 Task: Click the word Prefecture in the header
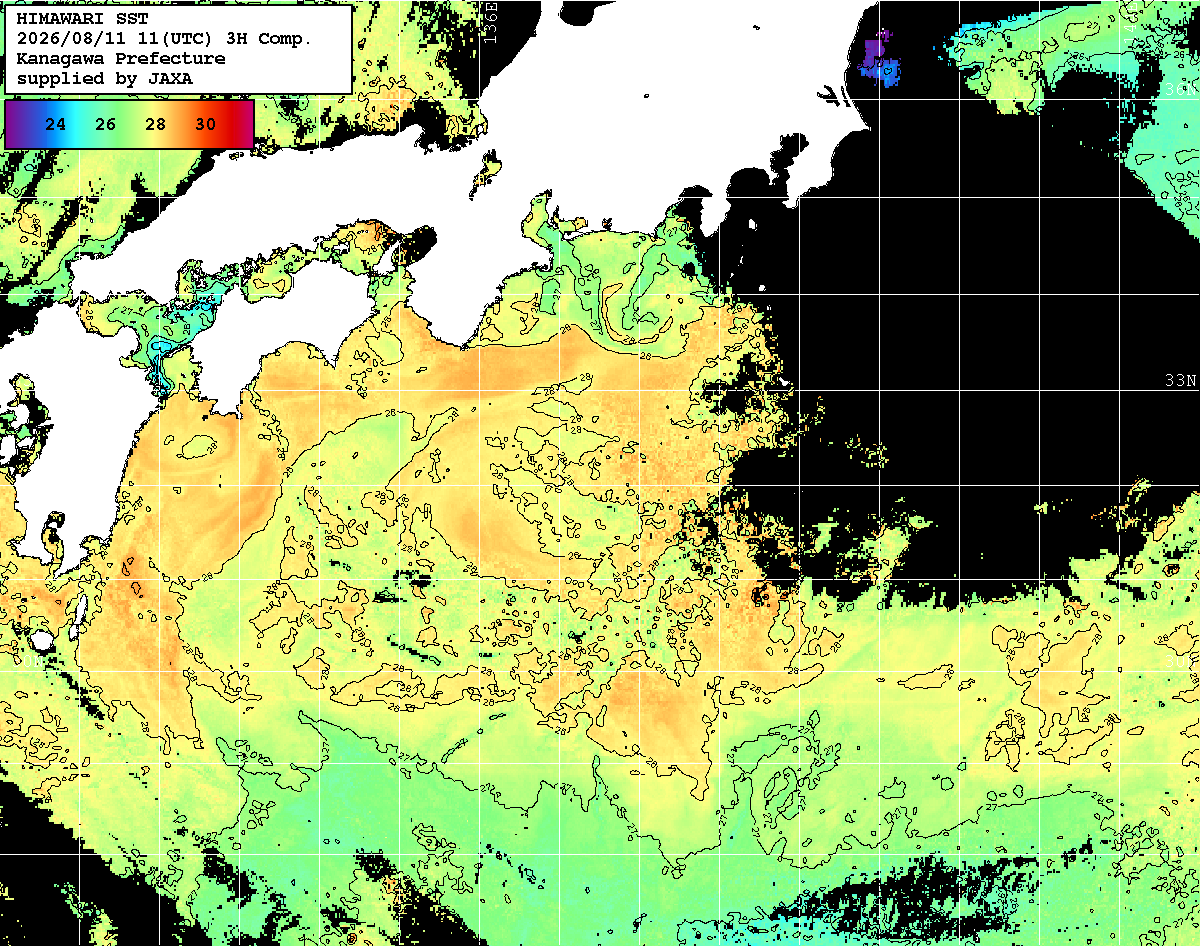169,59
